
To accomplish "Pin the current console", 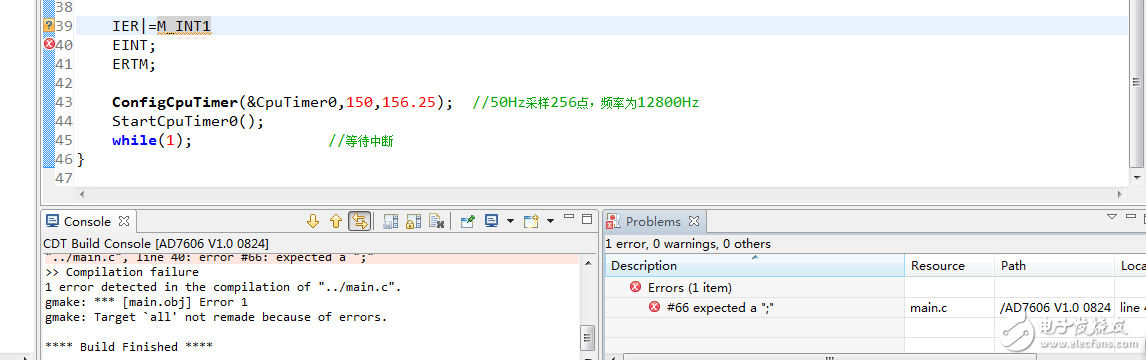I will pos(468,221).
